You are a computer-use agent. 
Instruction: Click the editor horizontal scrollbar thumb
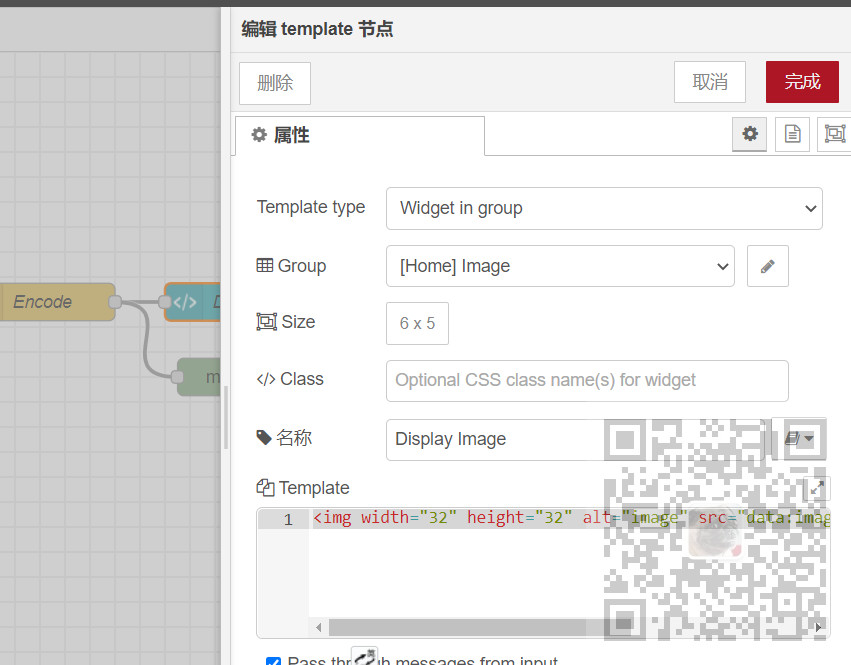(480, 628)
